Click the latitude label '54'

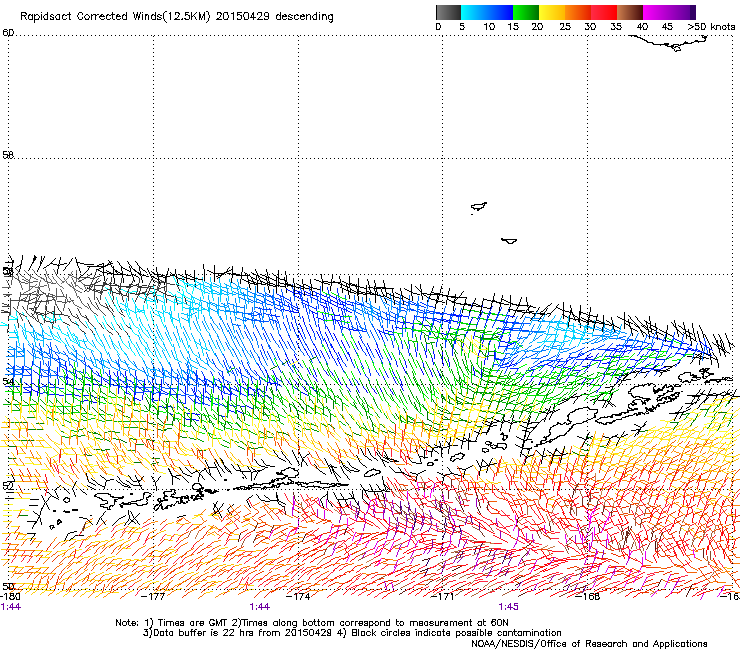coord(8,381)
